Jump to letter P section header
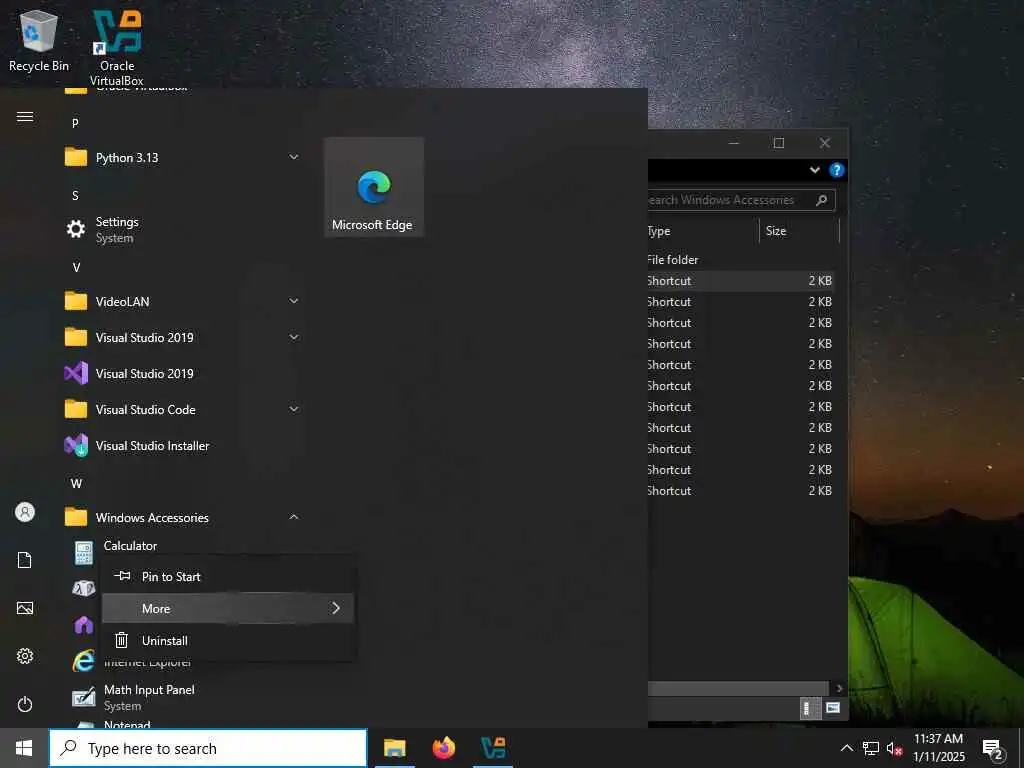 (76, 123)
